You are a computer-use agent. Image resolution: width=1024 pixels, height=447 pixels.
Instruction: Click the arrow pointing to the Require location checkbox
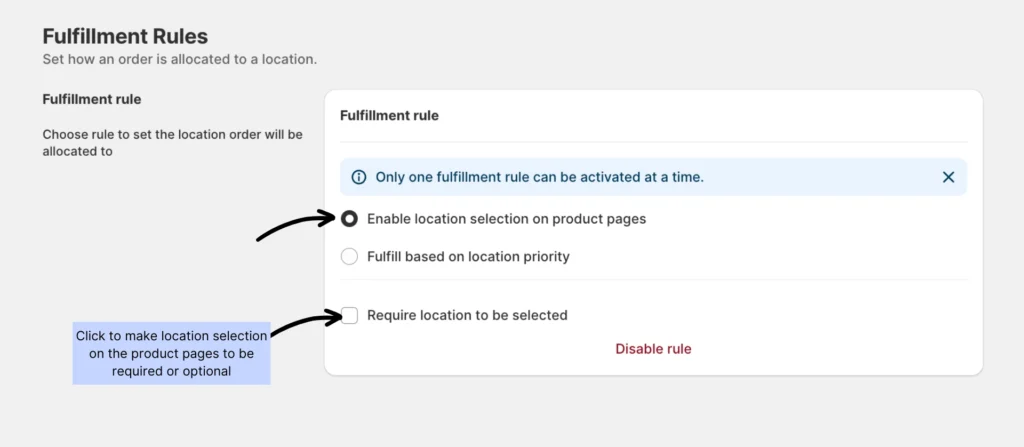(x=305, y=320)
